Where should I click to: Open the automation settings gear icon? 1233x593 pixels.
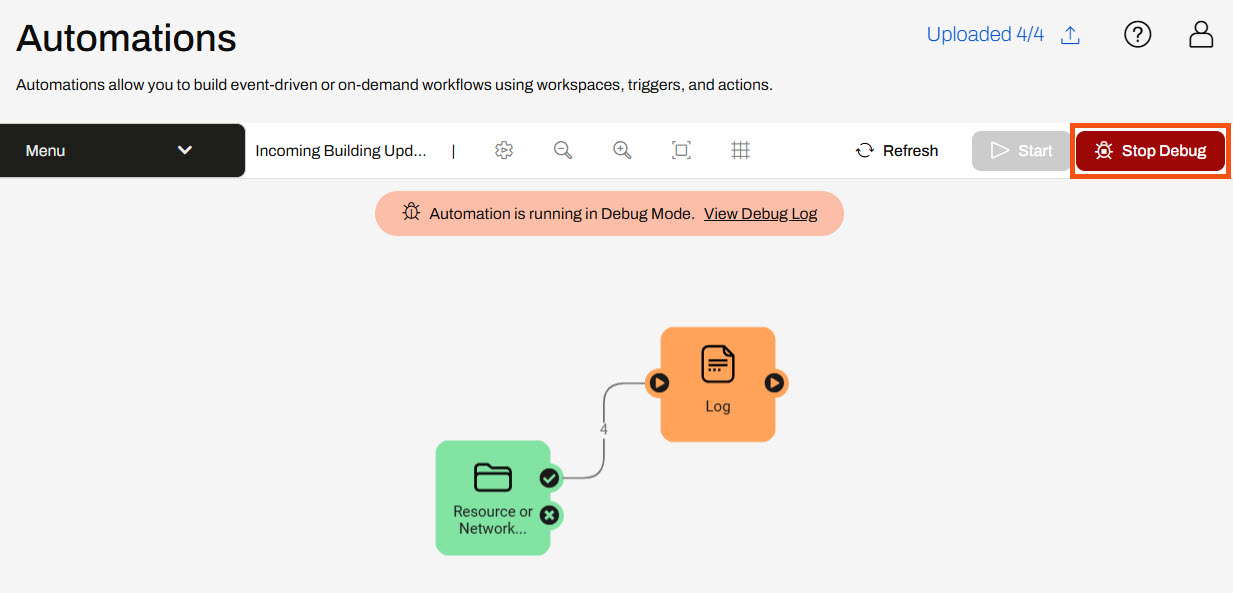pos(504,150)
